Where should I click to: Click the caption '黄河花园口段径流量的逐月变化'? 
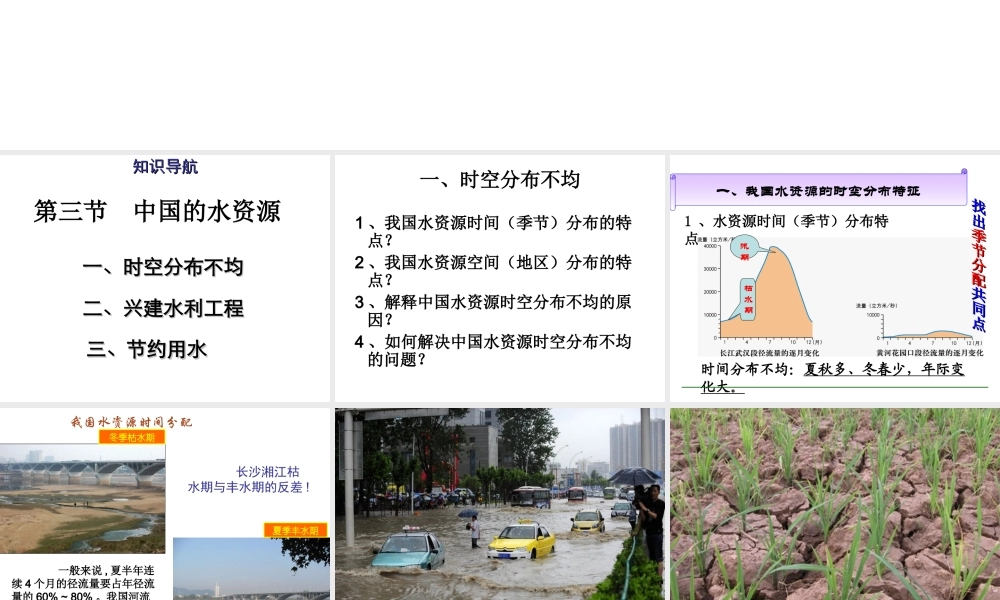(929, 353)
